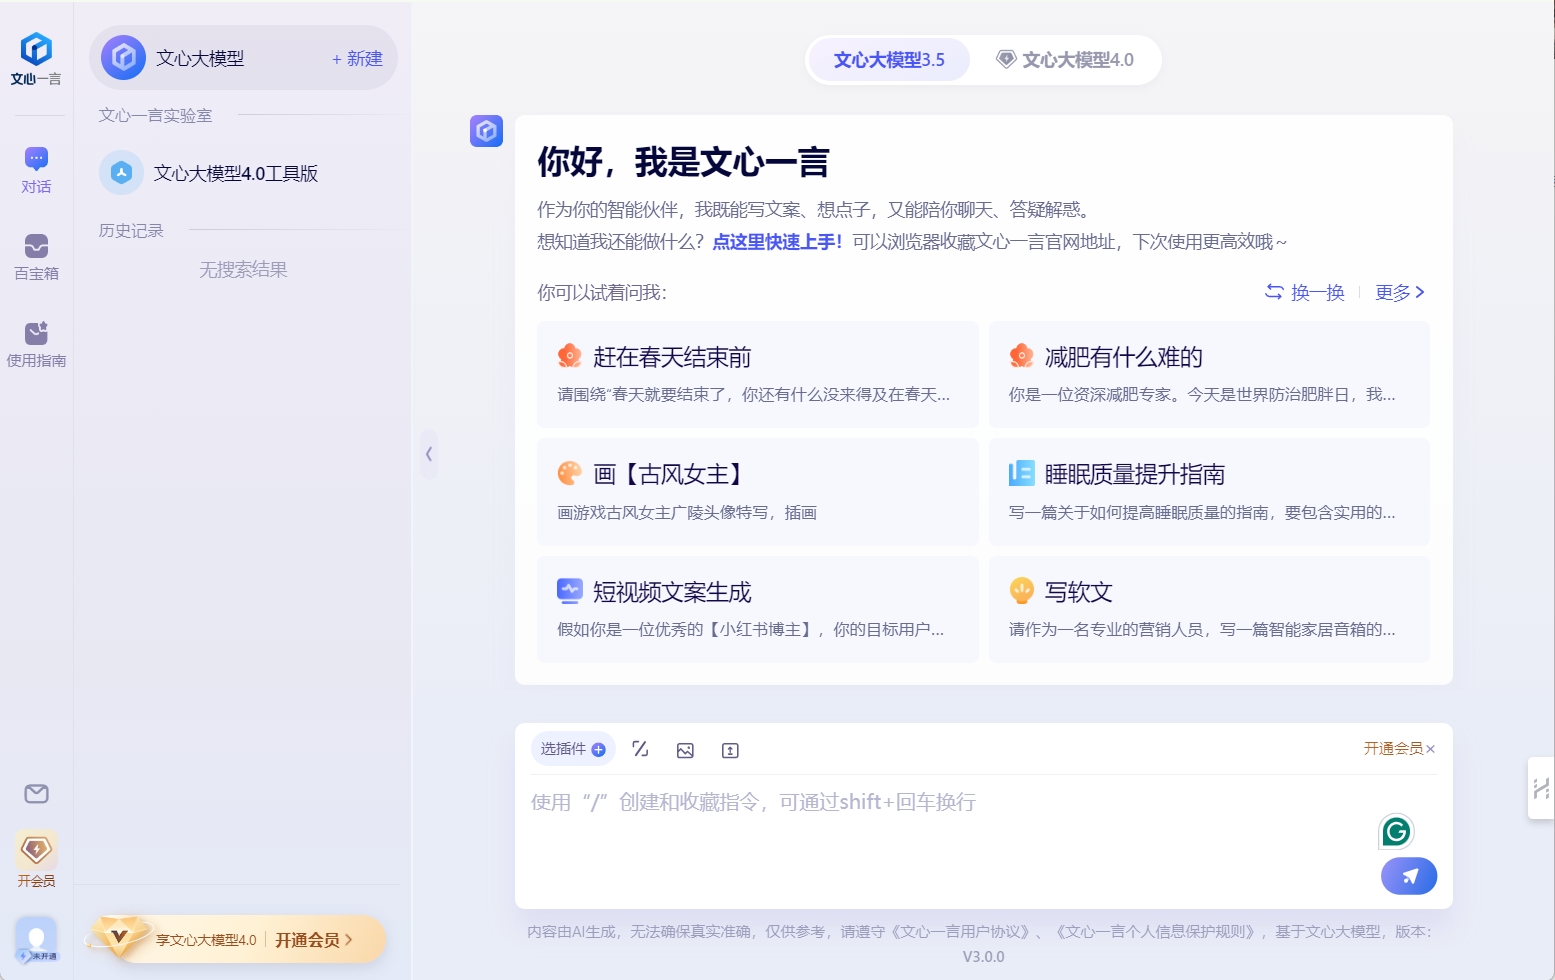Click the slash command icon
Image resolution: width=1555 pixels, height=980 pixels.
[641, 749]
